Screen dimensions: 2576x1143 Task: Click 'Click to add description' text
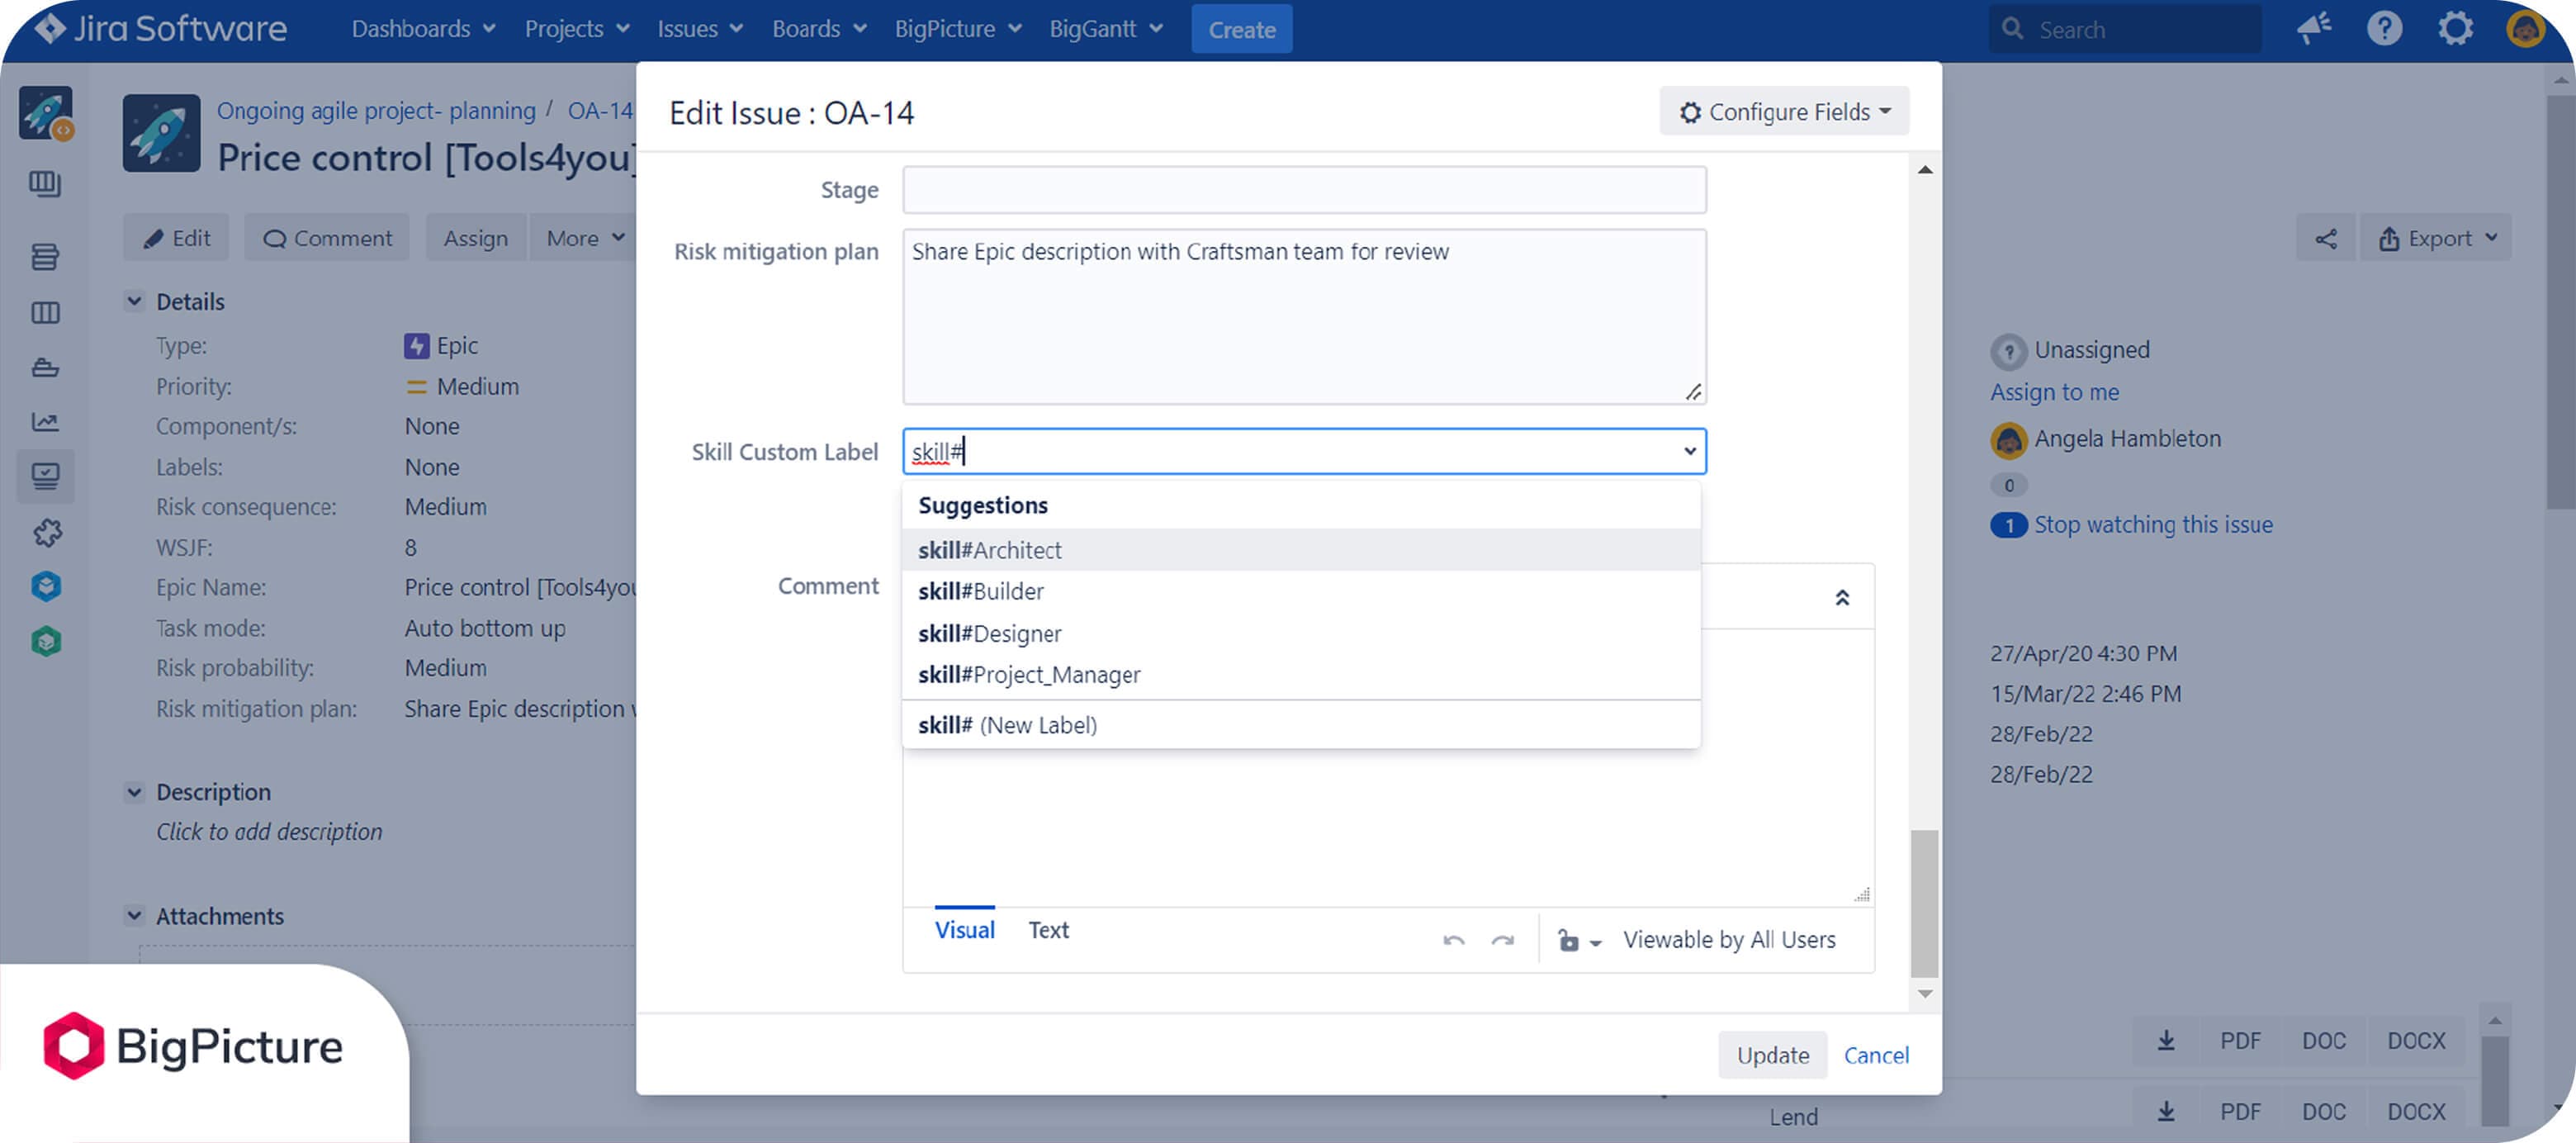269,832
